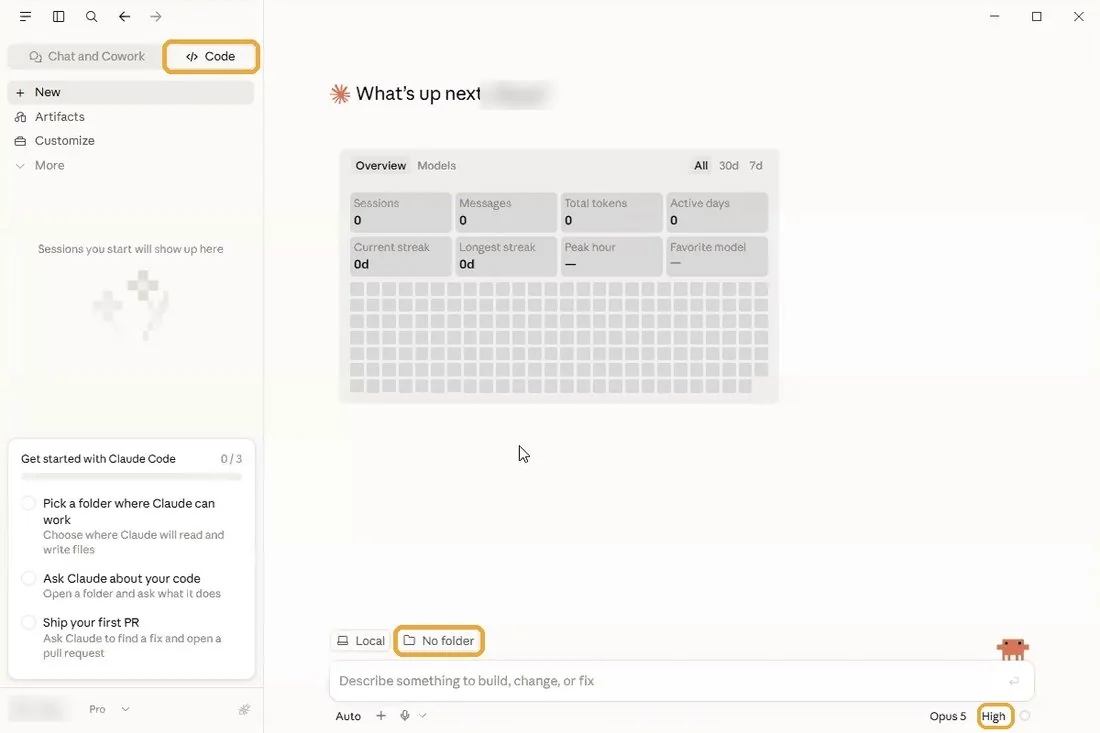Switch to the Models stats tab
The height and width of the screenshot is (733, 1100).
click(436, 166)
